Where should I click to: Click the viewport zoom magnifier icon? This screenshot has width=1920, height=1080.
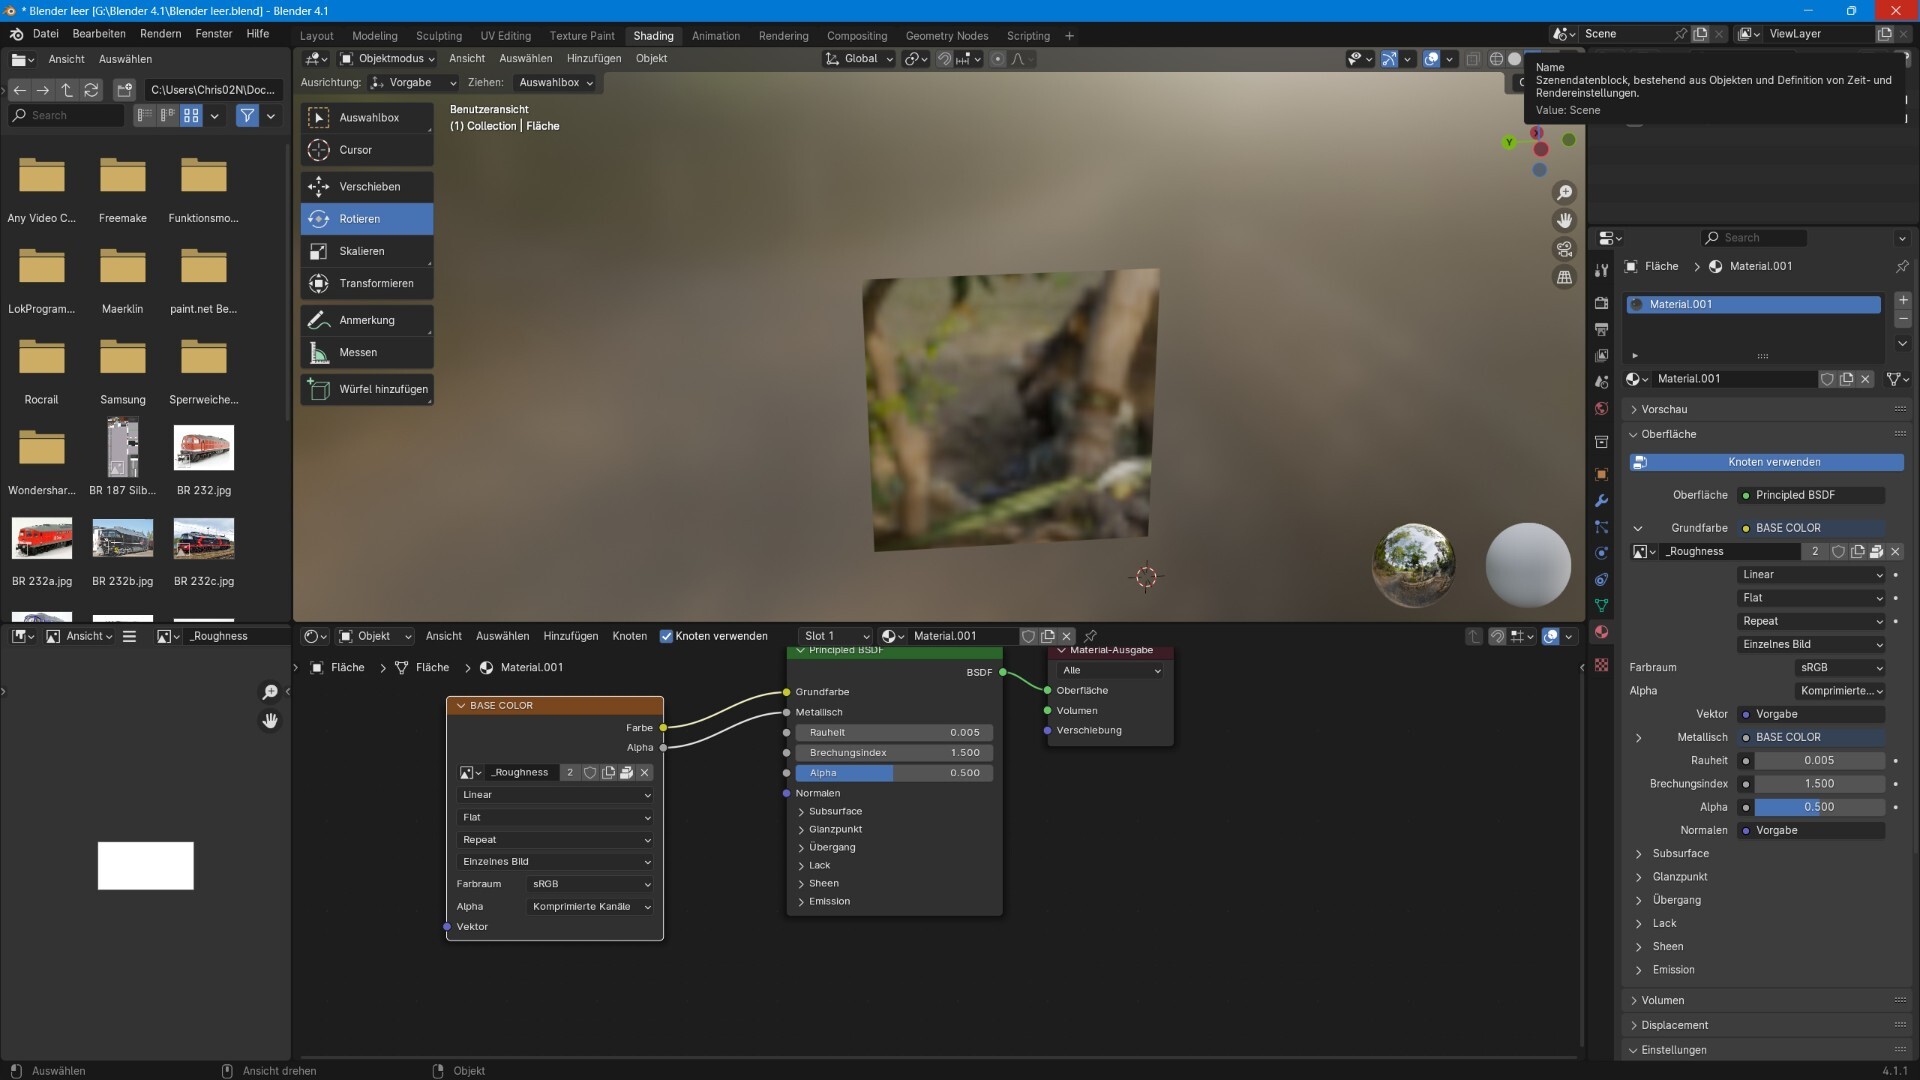(1564, 192)
